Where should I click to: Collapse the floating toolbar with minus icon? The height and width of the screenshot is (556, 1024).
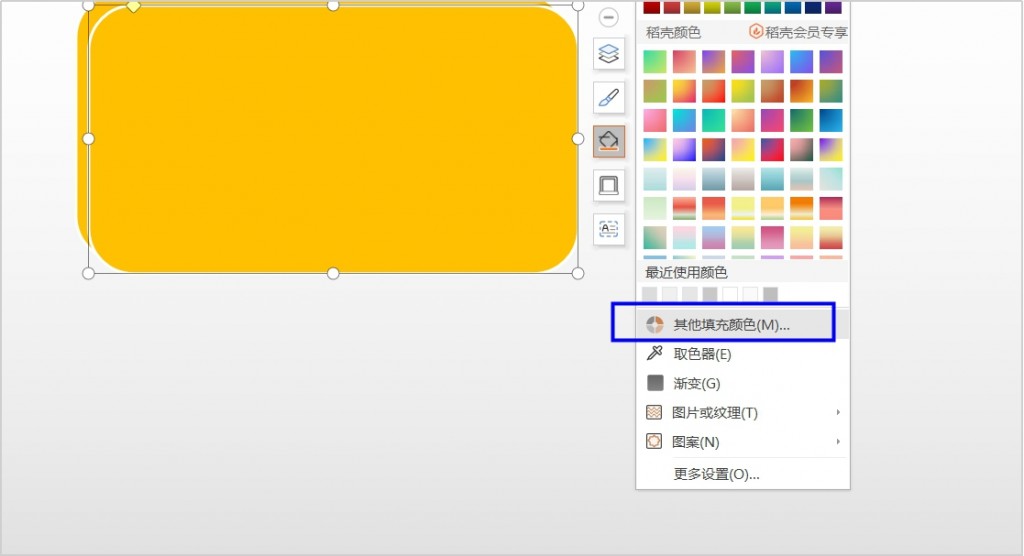(x=609, y=18)
